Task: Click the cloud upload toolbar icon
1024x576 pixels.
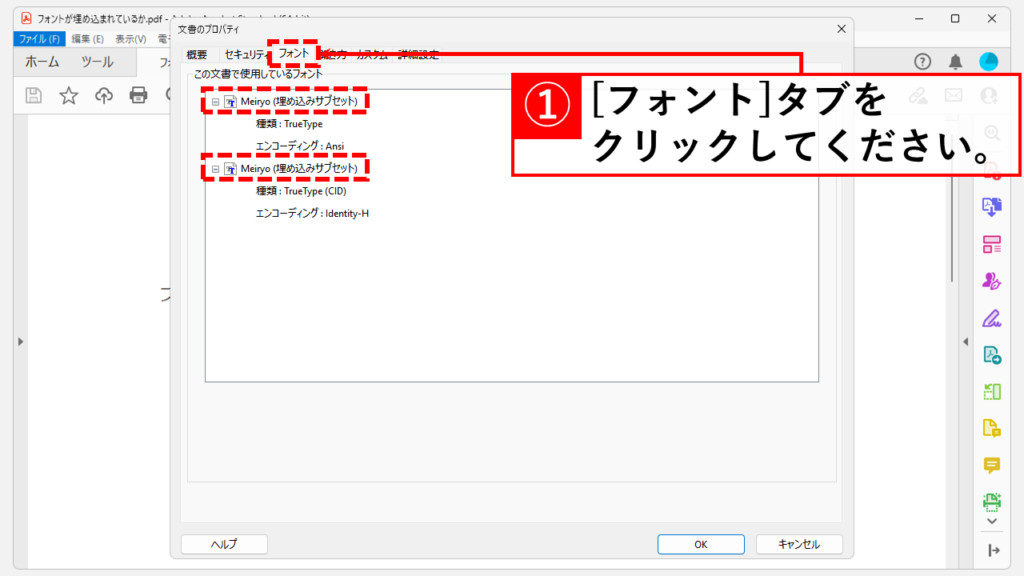Action: coord(104,95)
